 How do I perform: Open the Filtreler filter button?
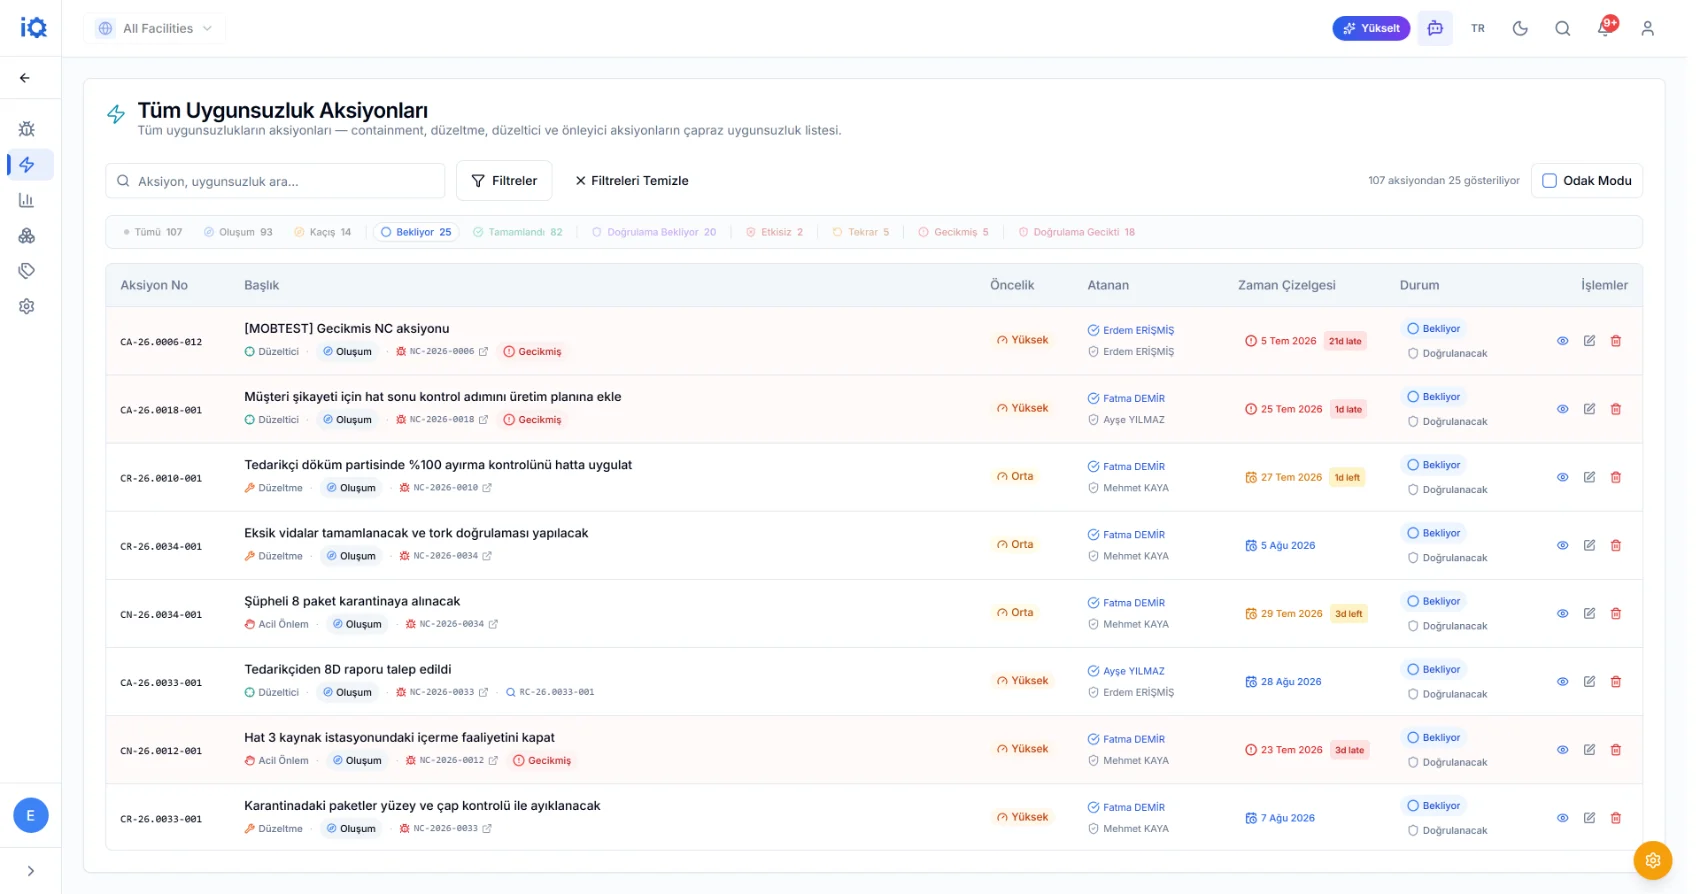click(504, 181)
